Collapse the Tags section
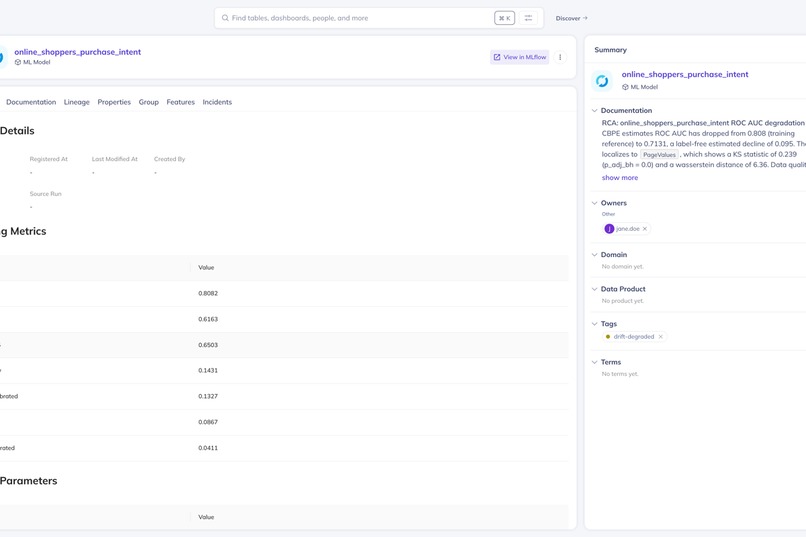Screen dimensions: 806x537 (594, 324)
